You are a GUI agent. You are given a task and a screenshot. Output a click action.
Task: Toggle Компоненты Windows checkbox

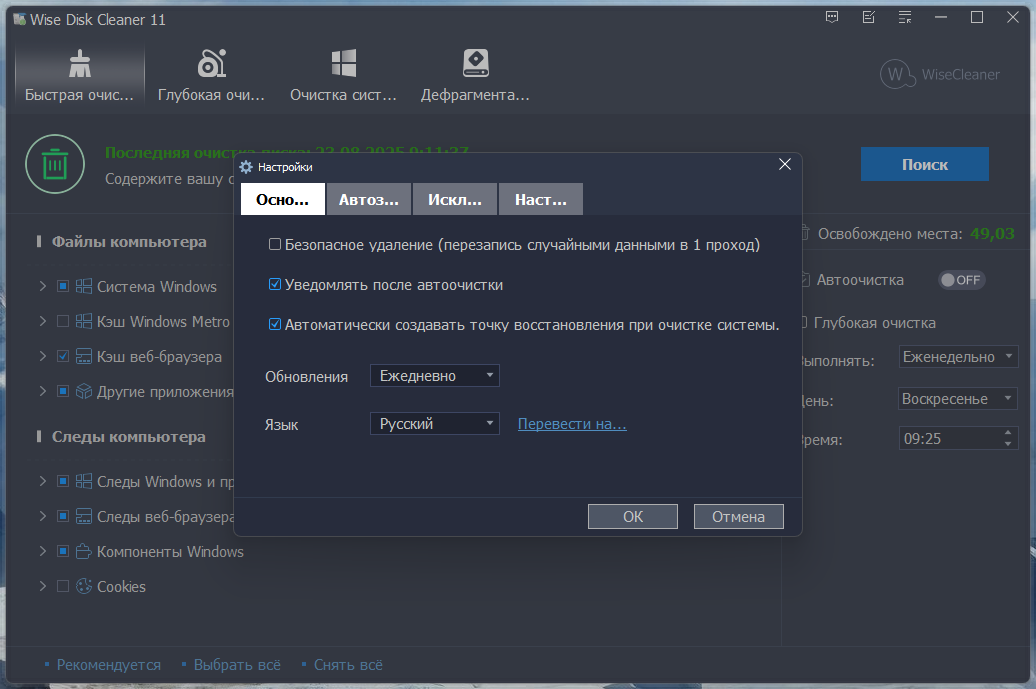click(63, 551)
